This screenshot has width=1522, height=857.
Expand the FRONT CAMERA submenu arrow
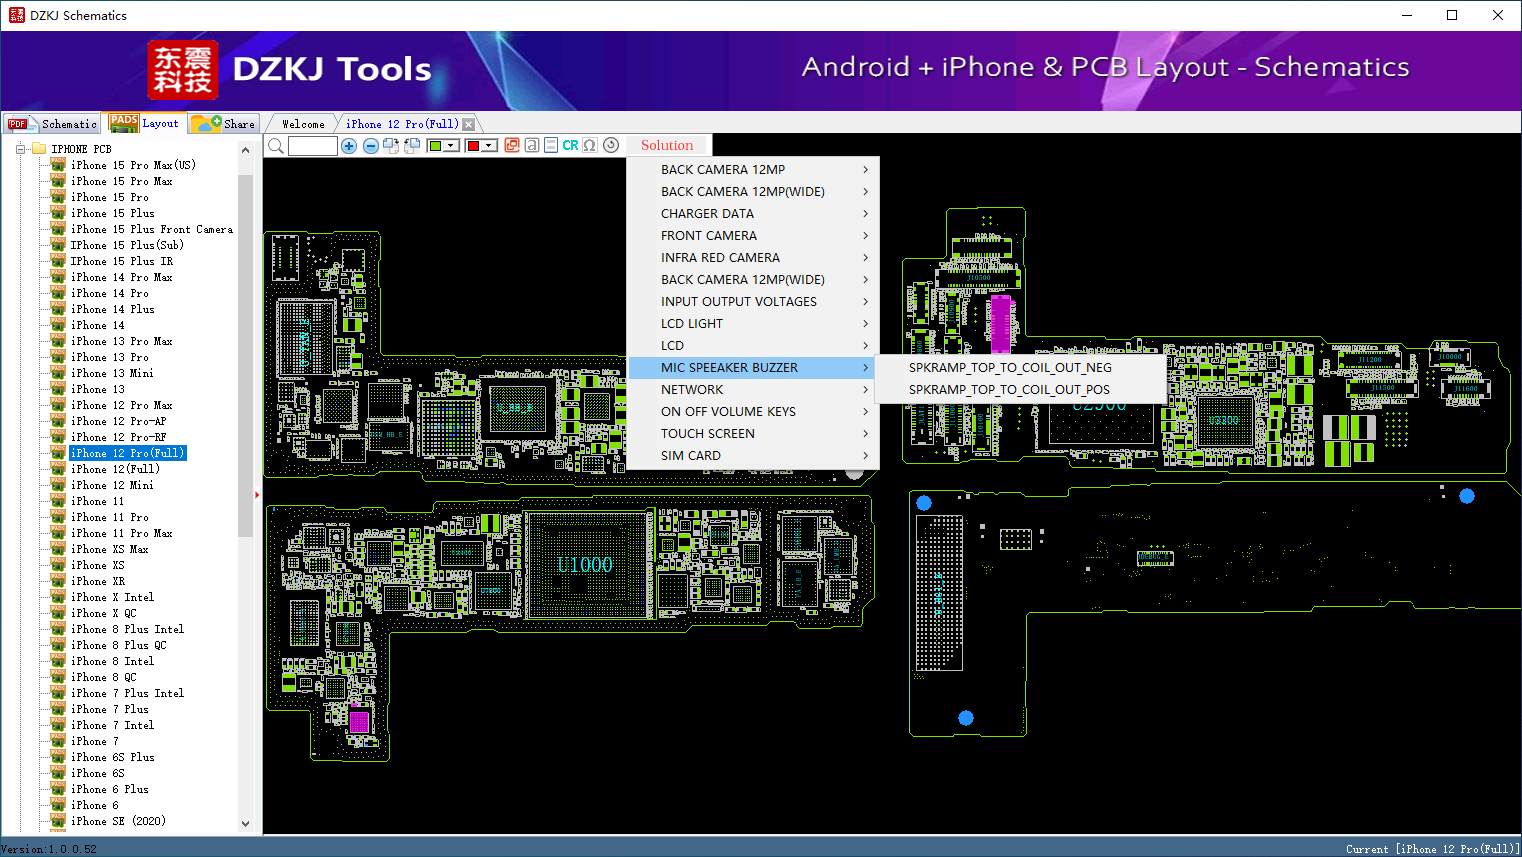865,236
